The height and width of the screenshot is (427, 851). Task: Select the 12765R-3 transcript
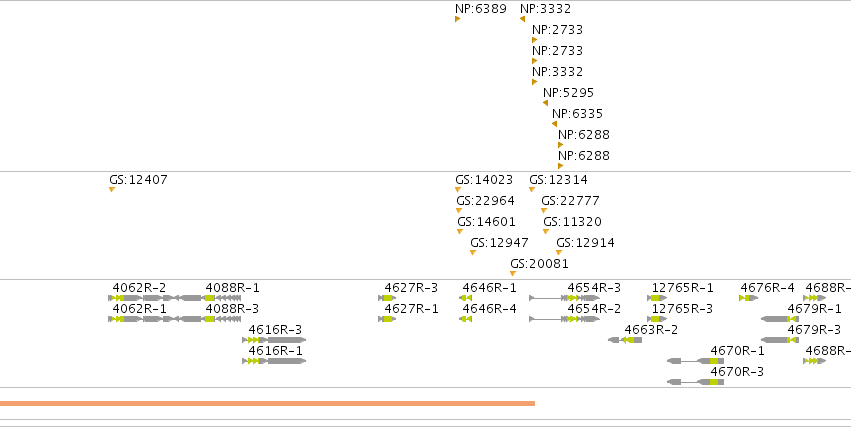(657, 319)
